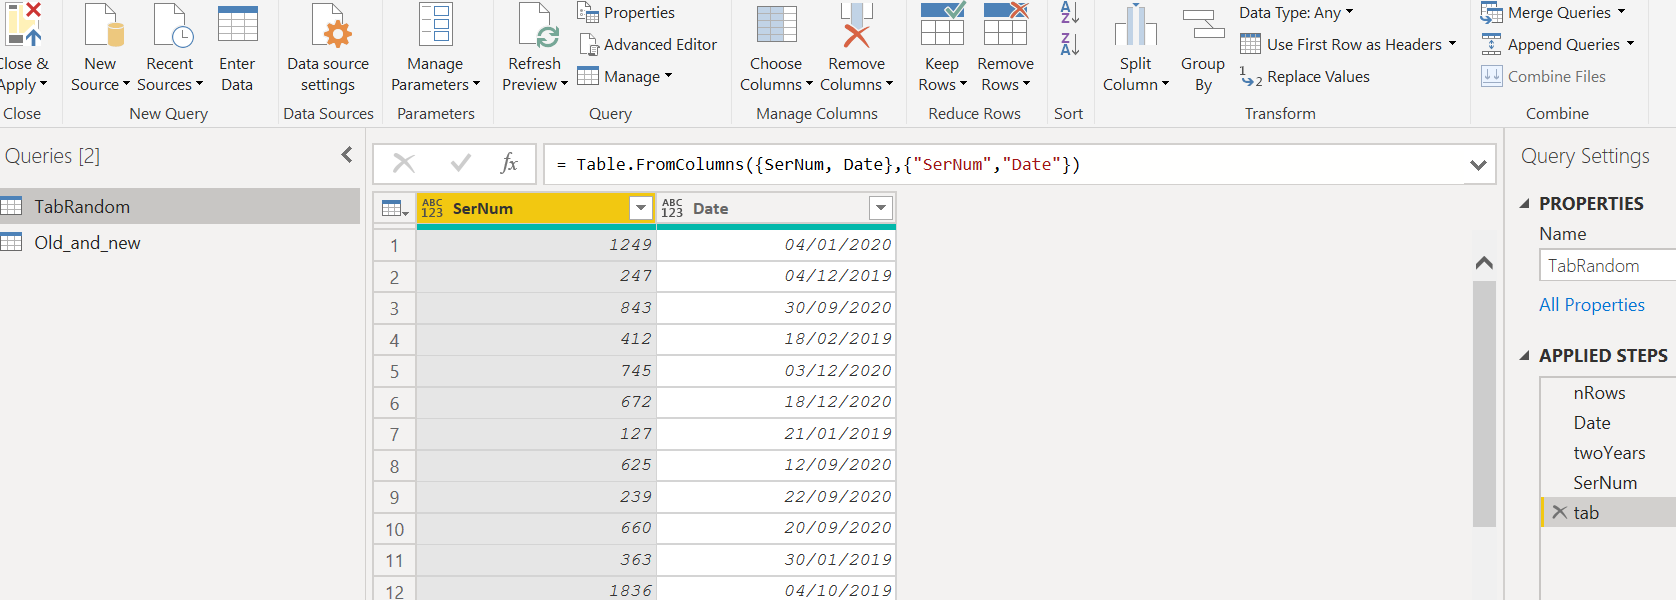The height and width of the screenshot is (600, 1676).
Task: Click the Remove Rows icon
Action: 1006,24
